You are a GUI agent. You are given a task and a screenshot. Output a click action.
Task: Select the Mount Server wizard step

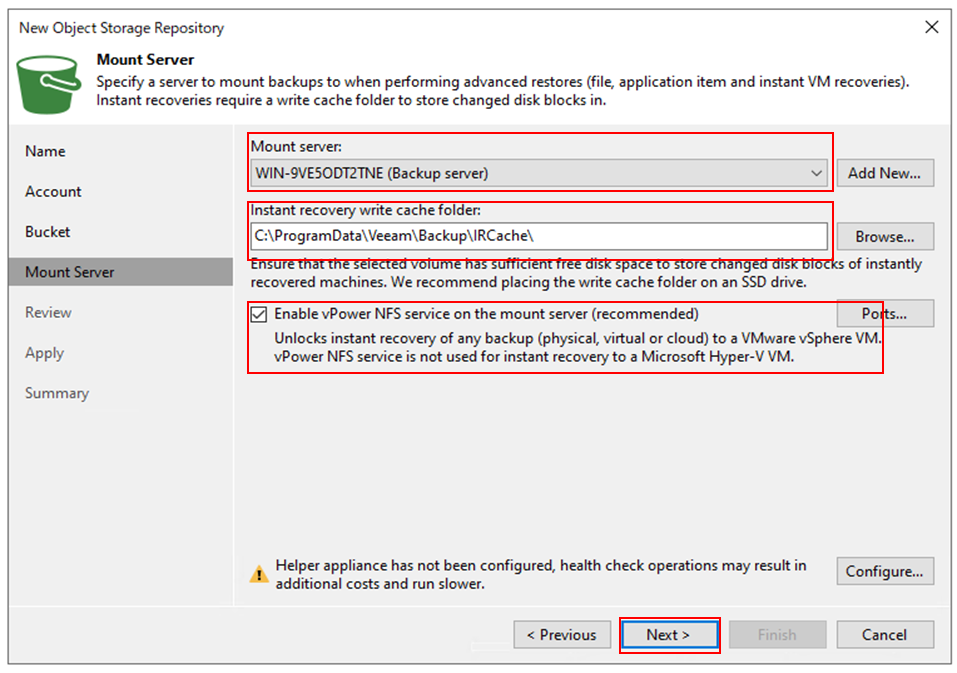(x=121, y=272)
